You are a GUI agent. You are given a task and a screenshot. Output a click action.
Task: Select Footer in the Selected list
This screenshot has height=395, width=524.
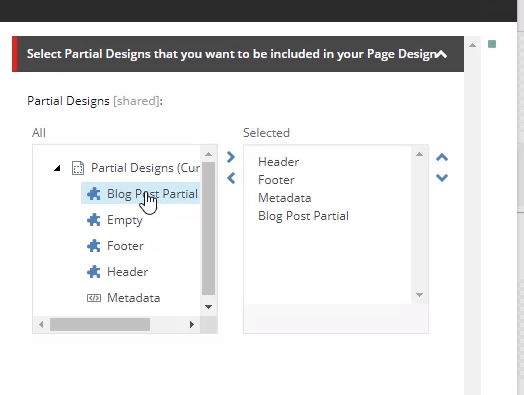coord(276,180)
